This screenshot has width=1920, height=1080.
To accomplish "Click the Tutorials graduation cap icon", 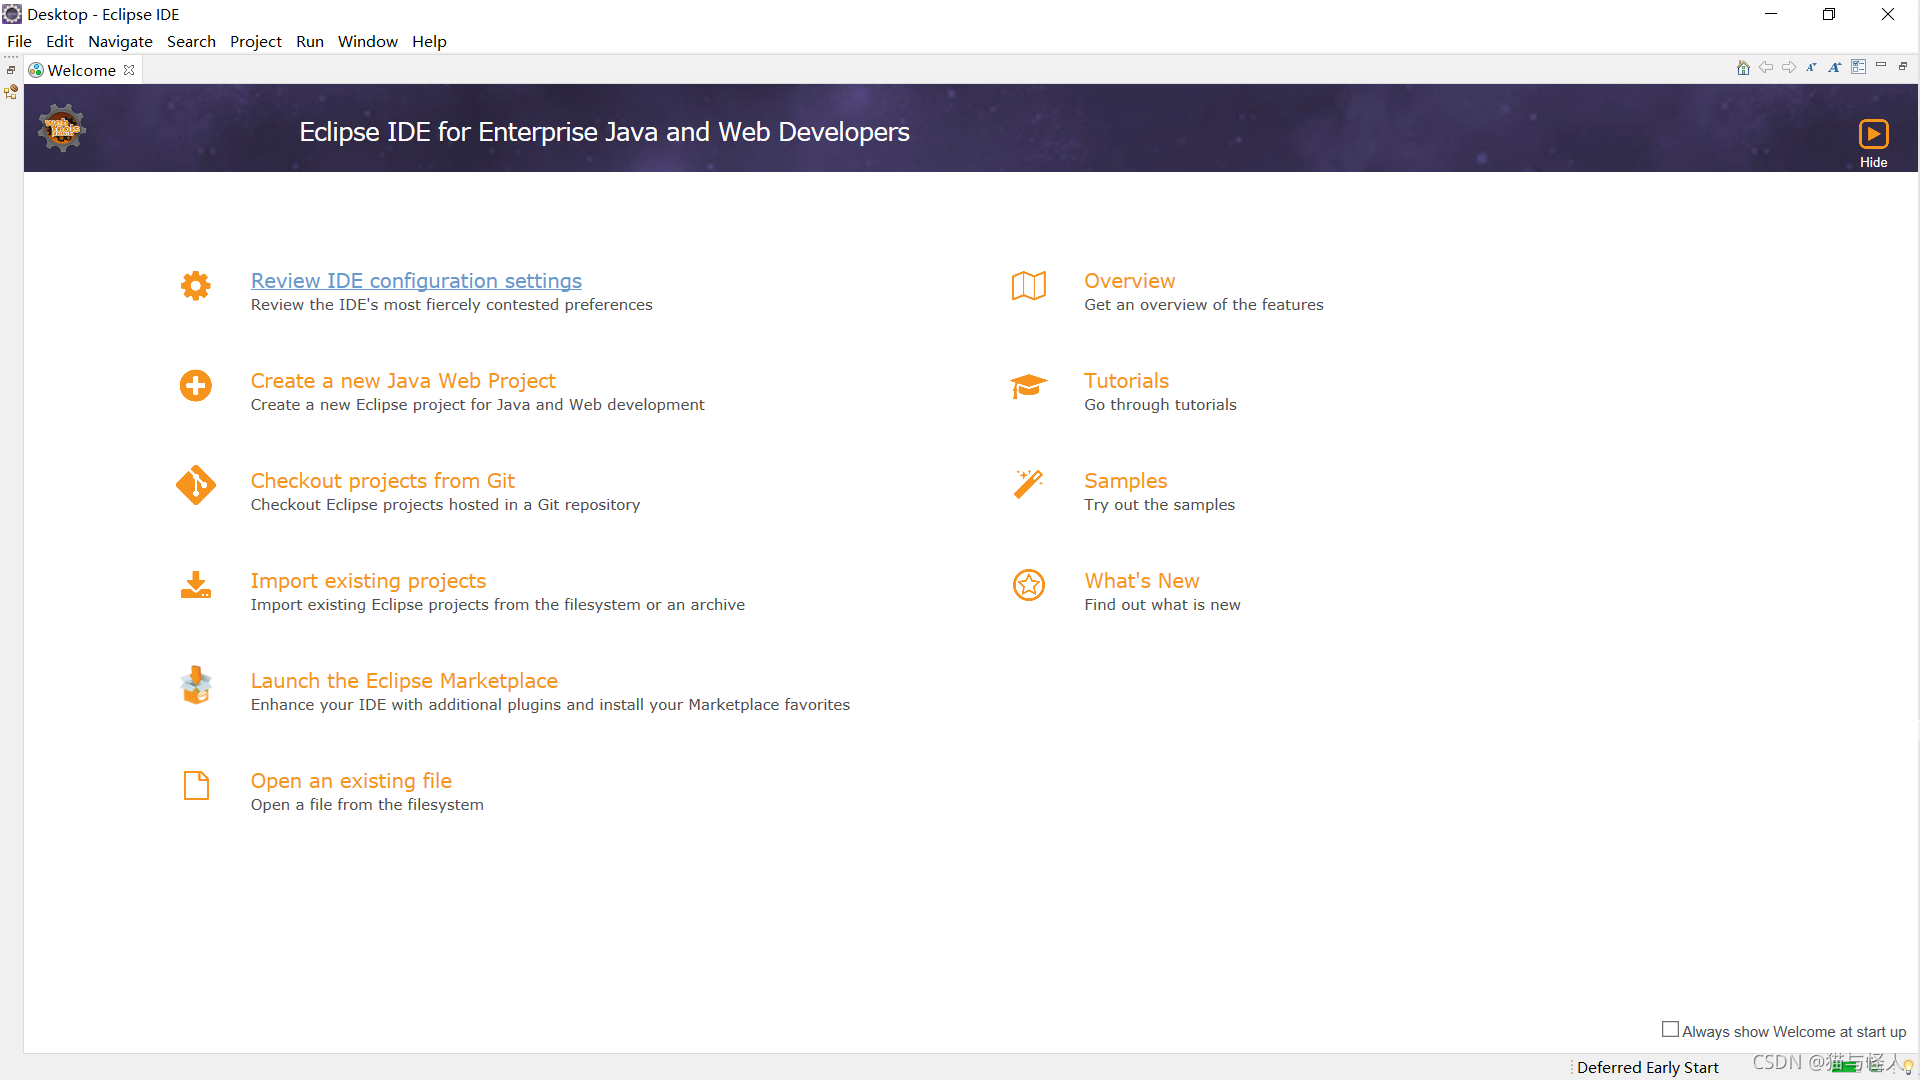I will 1029,386.
